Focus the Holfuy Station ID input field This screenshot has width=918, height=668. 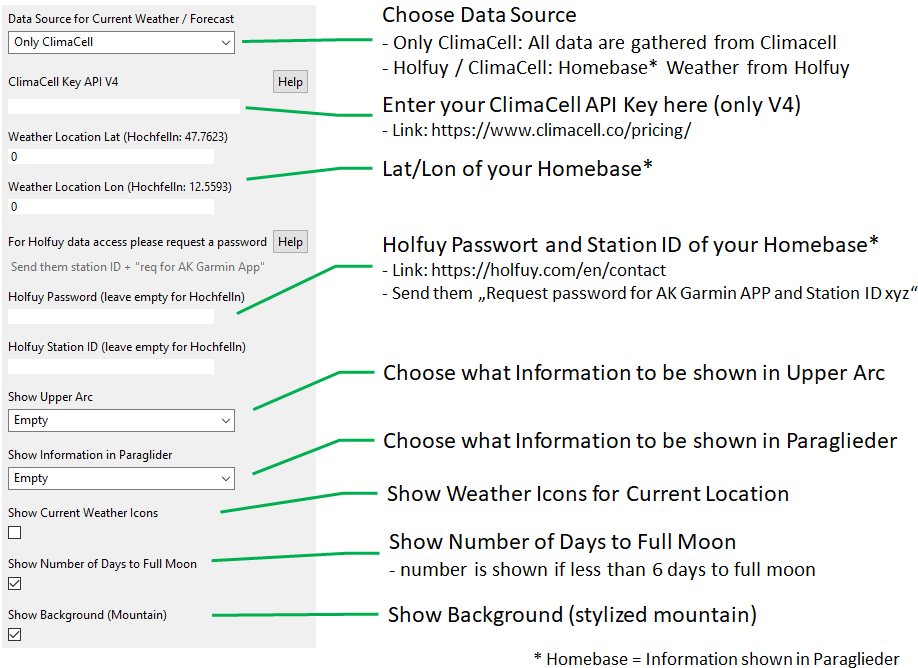[111, 366]
